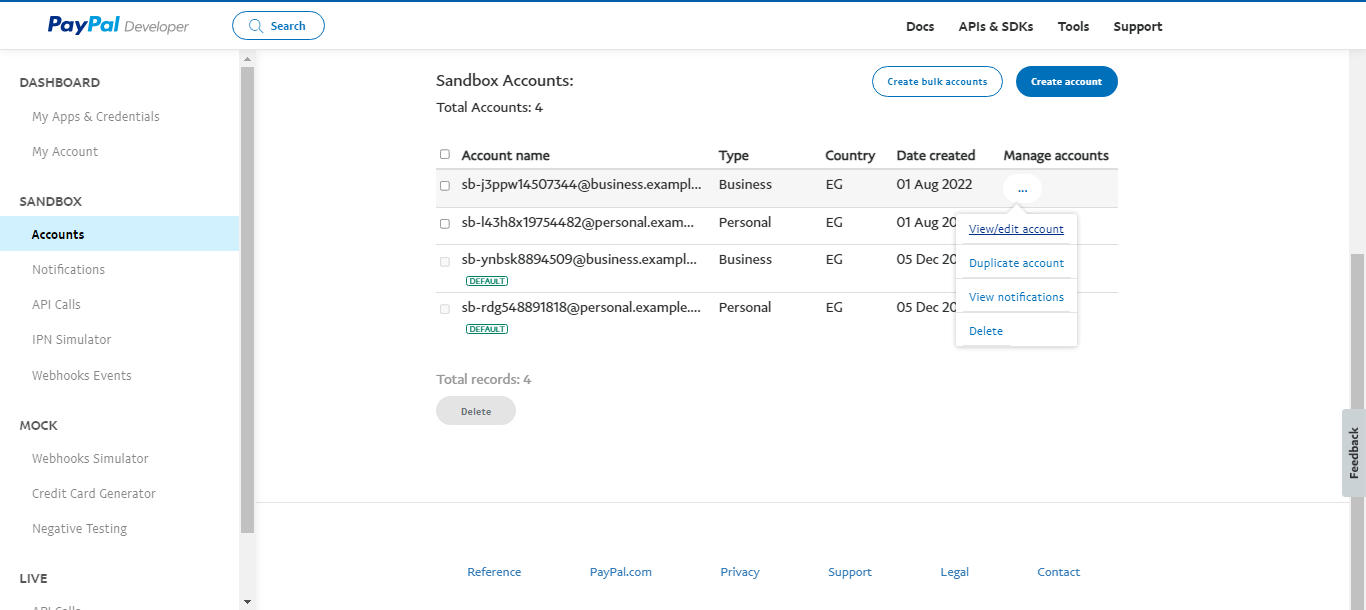
Task: Open the IPN Simulator
Action: (x=72, y=340)
